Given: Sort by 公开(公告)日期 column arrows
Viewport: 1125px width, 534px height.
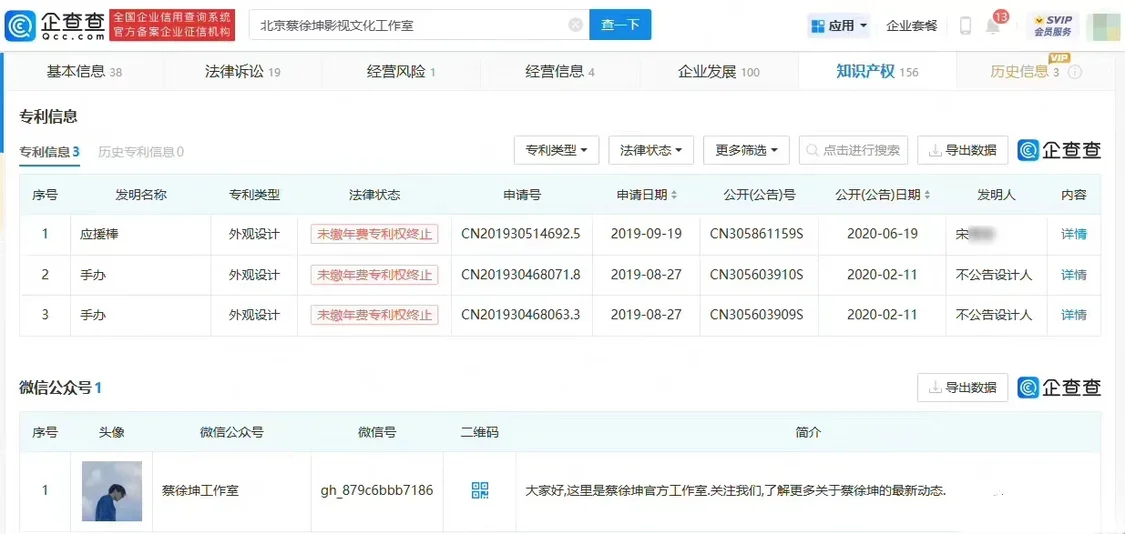Looking at the screenshot, I should [x=927, y=195].
